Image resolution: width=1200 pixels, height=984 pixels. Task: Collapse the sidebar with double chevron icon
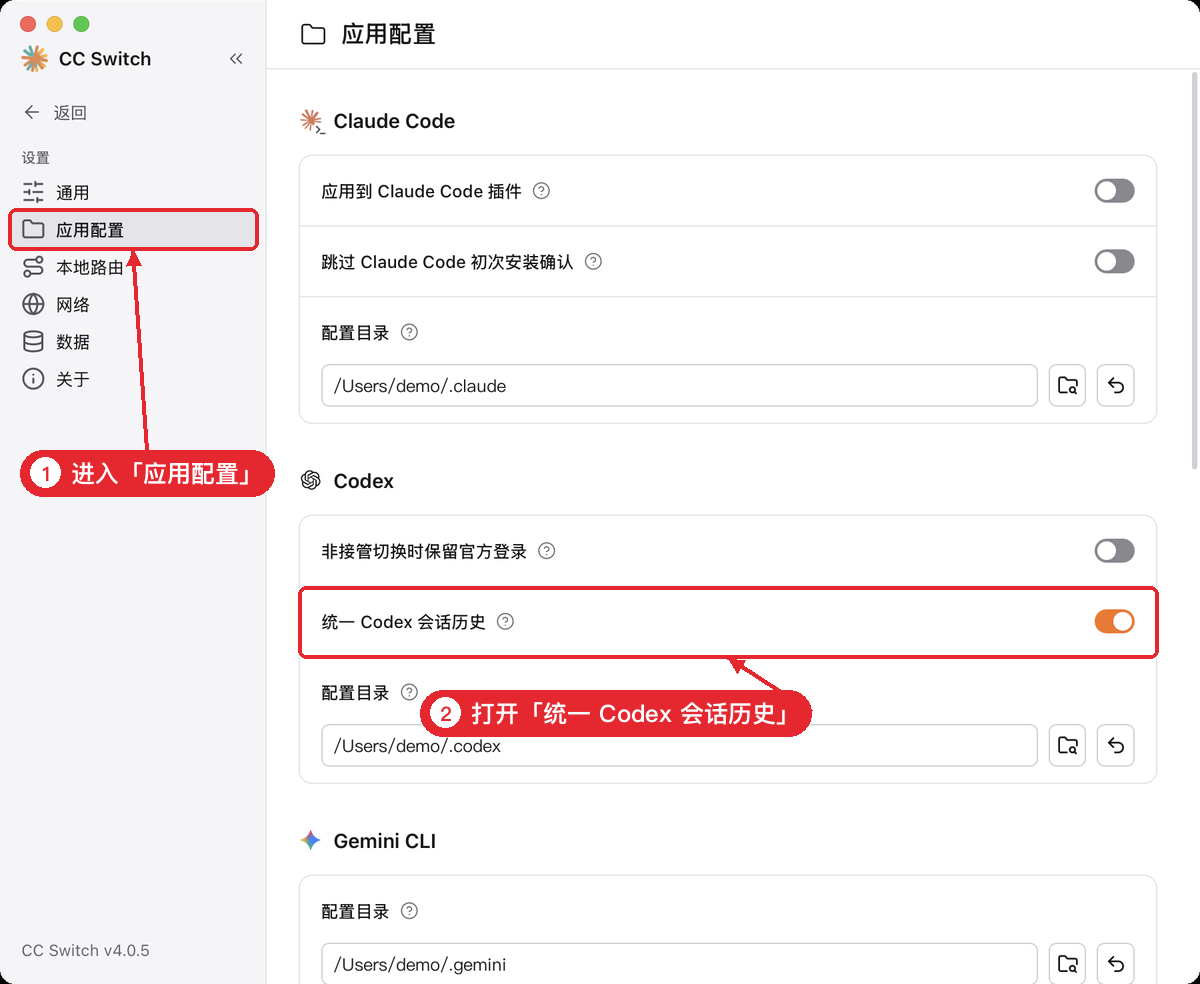coord(236,59)
